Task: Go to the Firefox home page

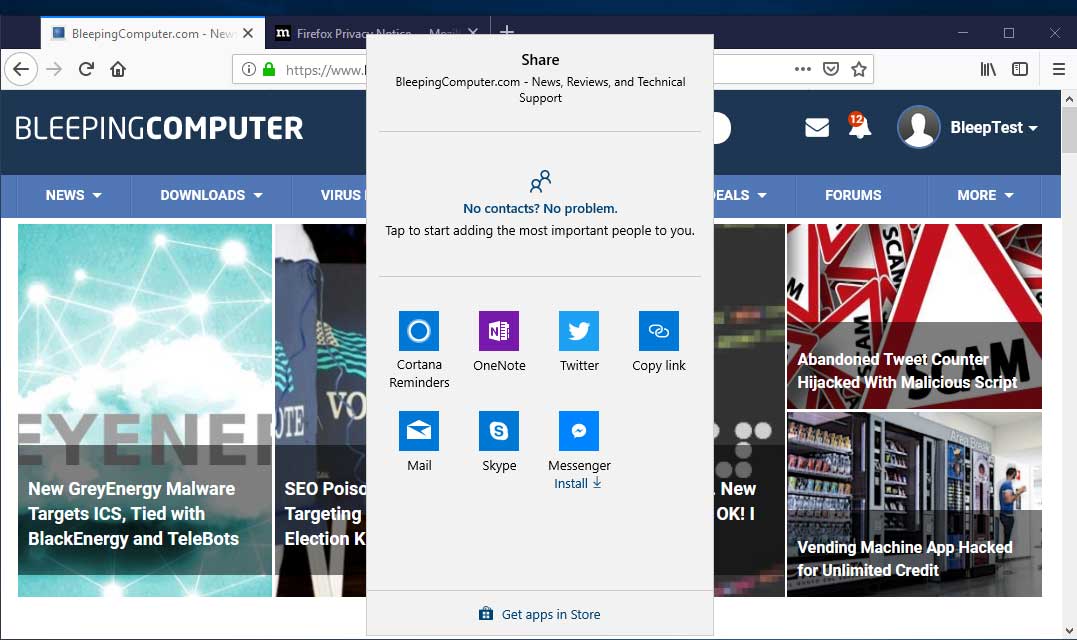Action: pos(118,69)
